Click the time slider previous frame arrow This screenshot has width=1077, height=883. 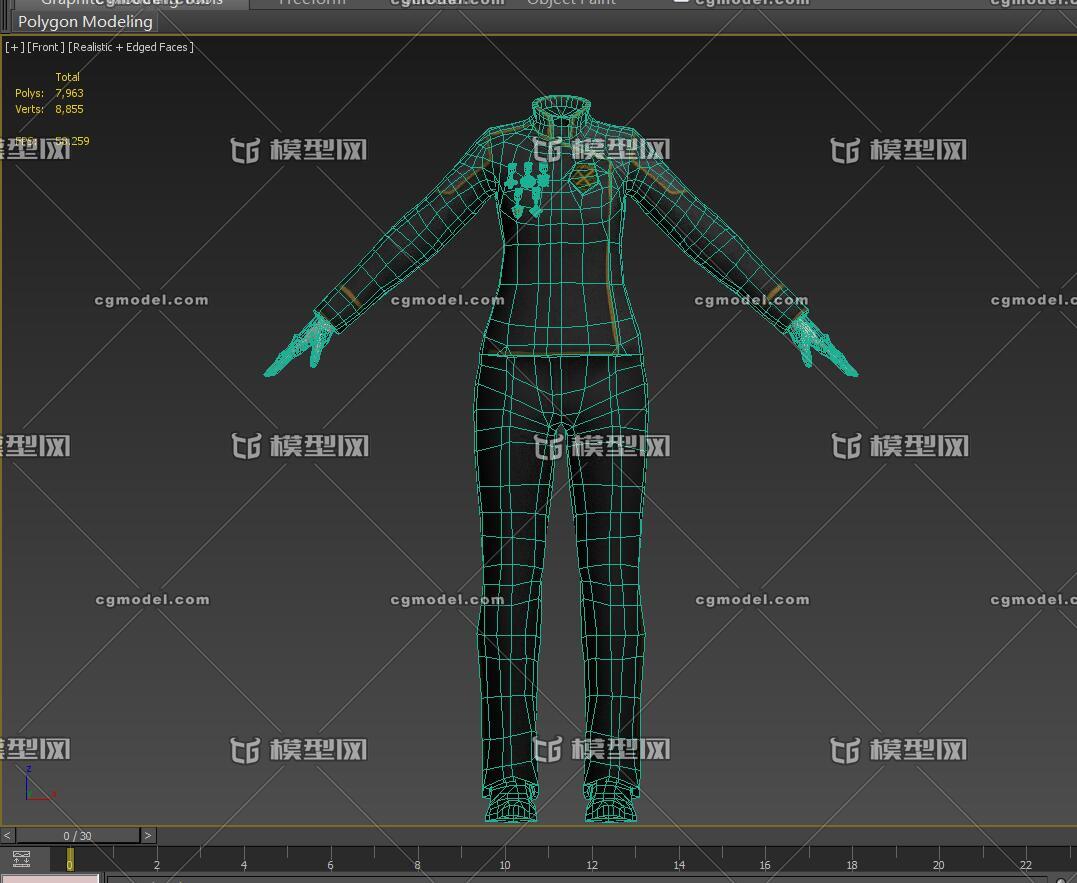[7, 835]
